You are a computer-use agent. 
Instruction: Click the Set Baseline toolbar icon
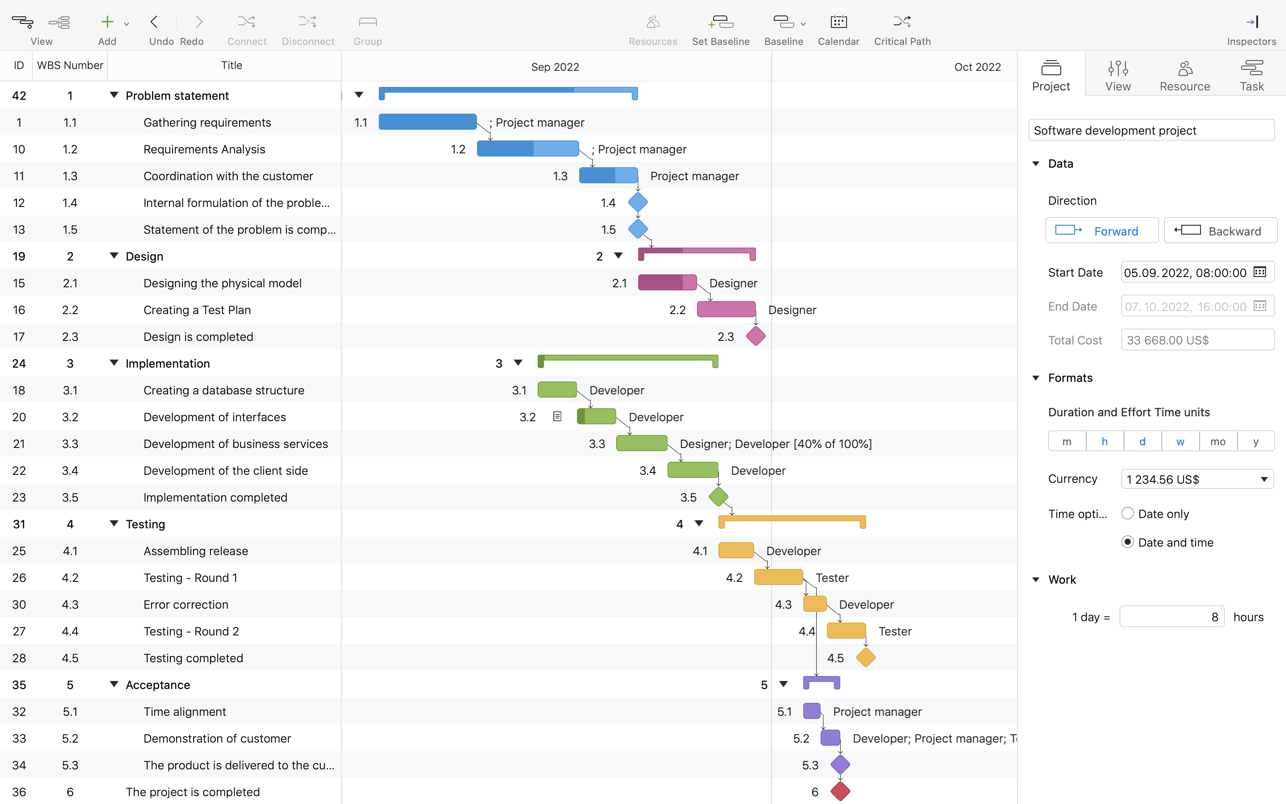tap(720, 22)
